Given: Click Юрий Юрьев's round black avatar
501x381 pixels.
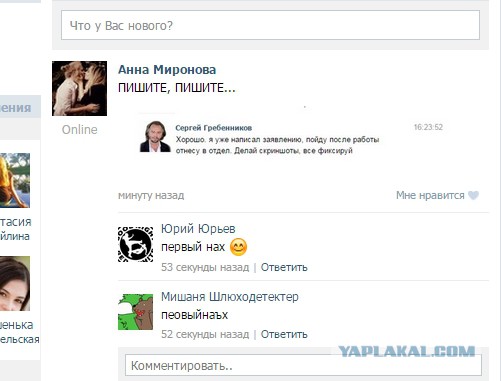Looking at the screenshot, I should [135, 244].
